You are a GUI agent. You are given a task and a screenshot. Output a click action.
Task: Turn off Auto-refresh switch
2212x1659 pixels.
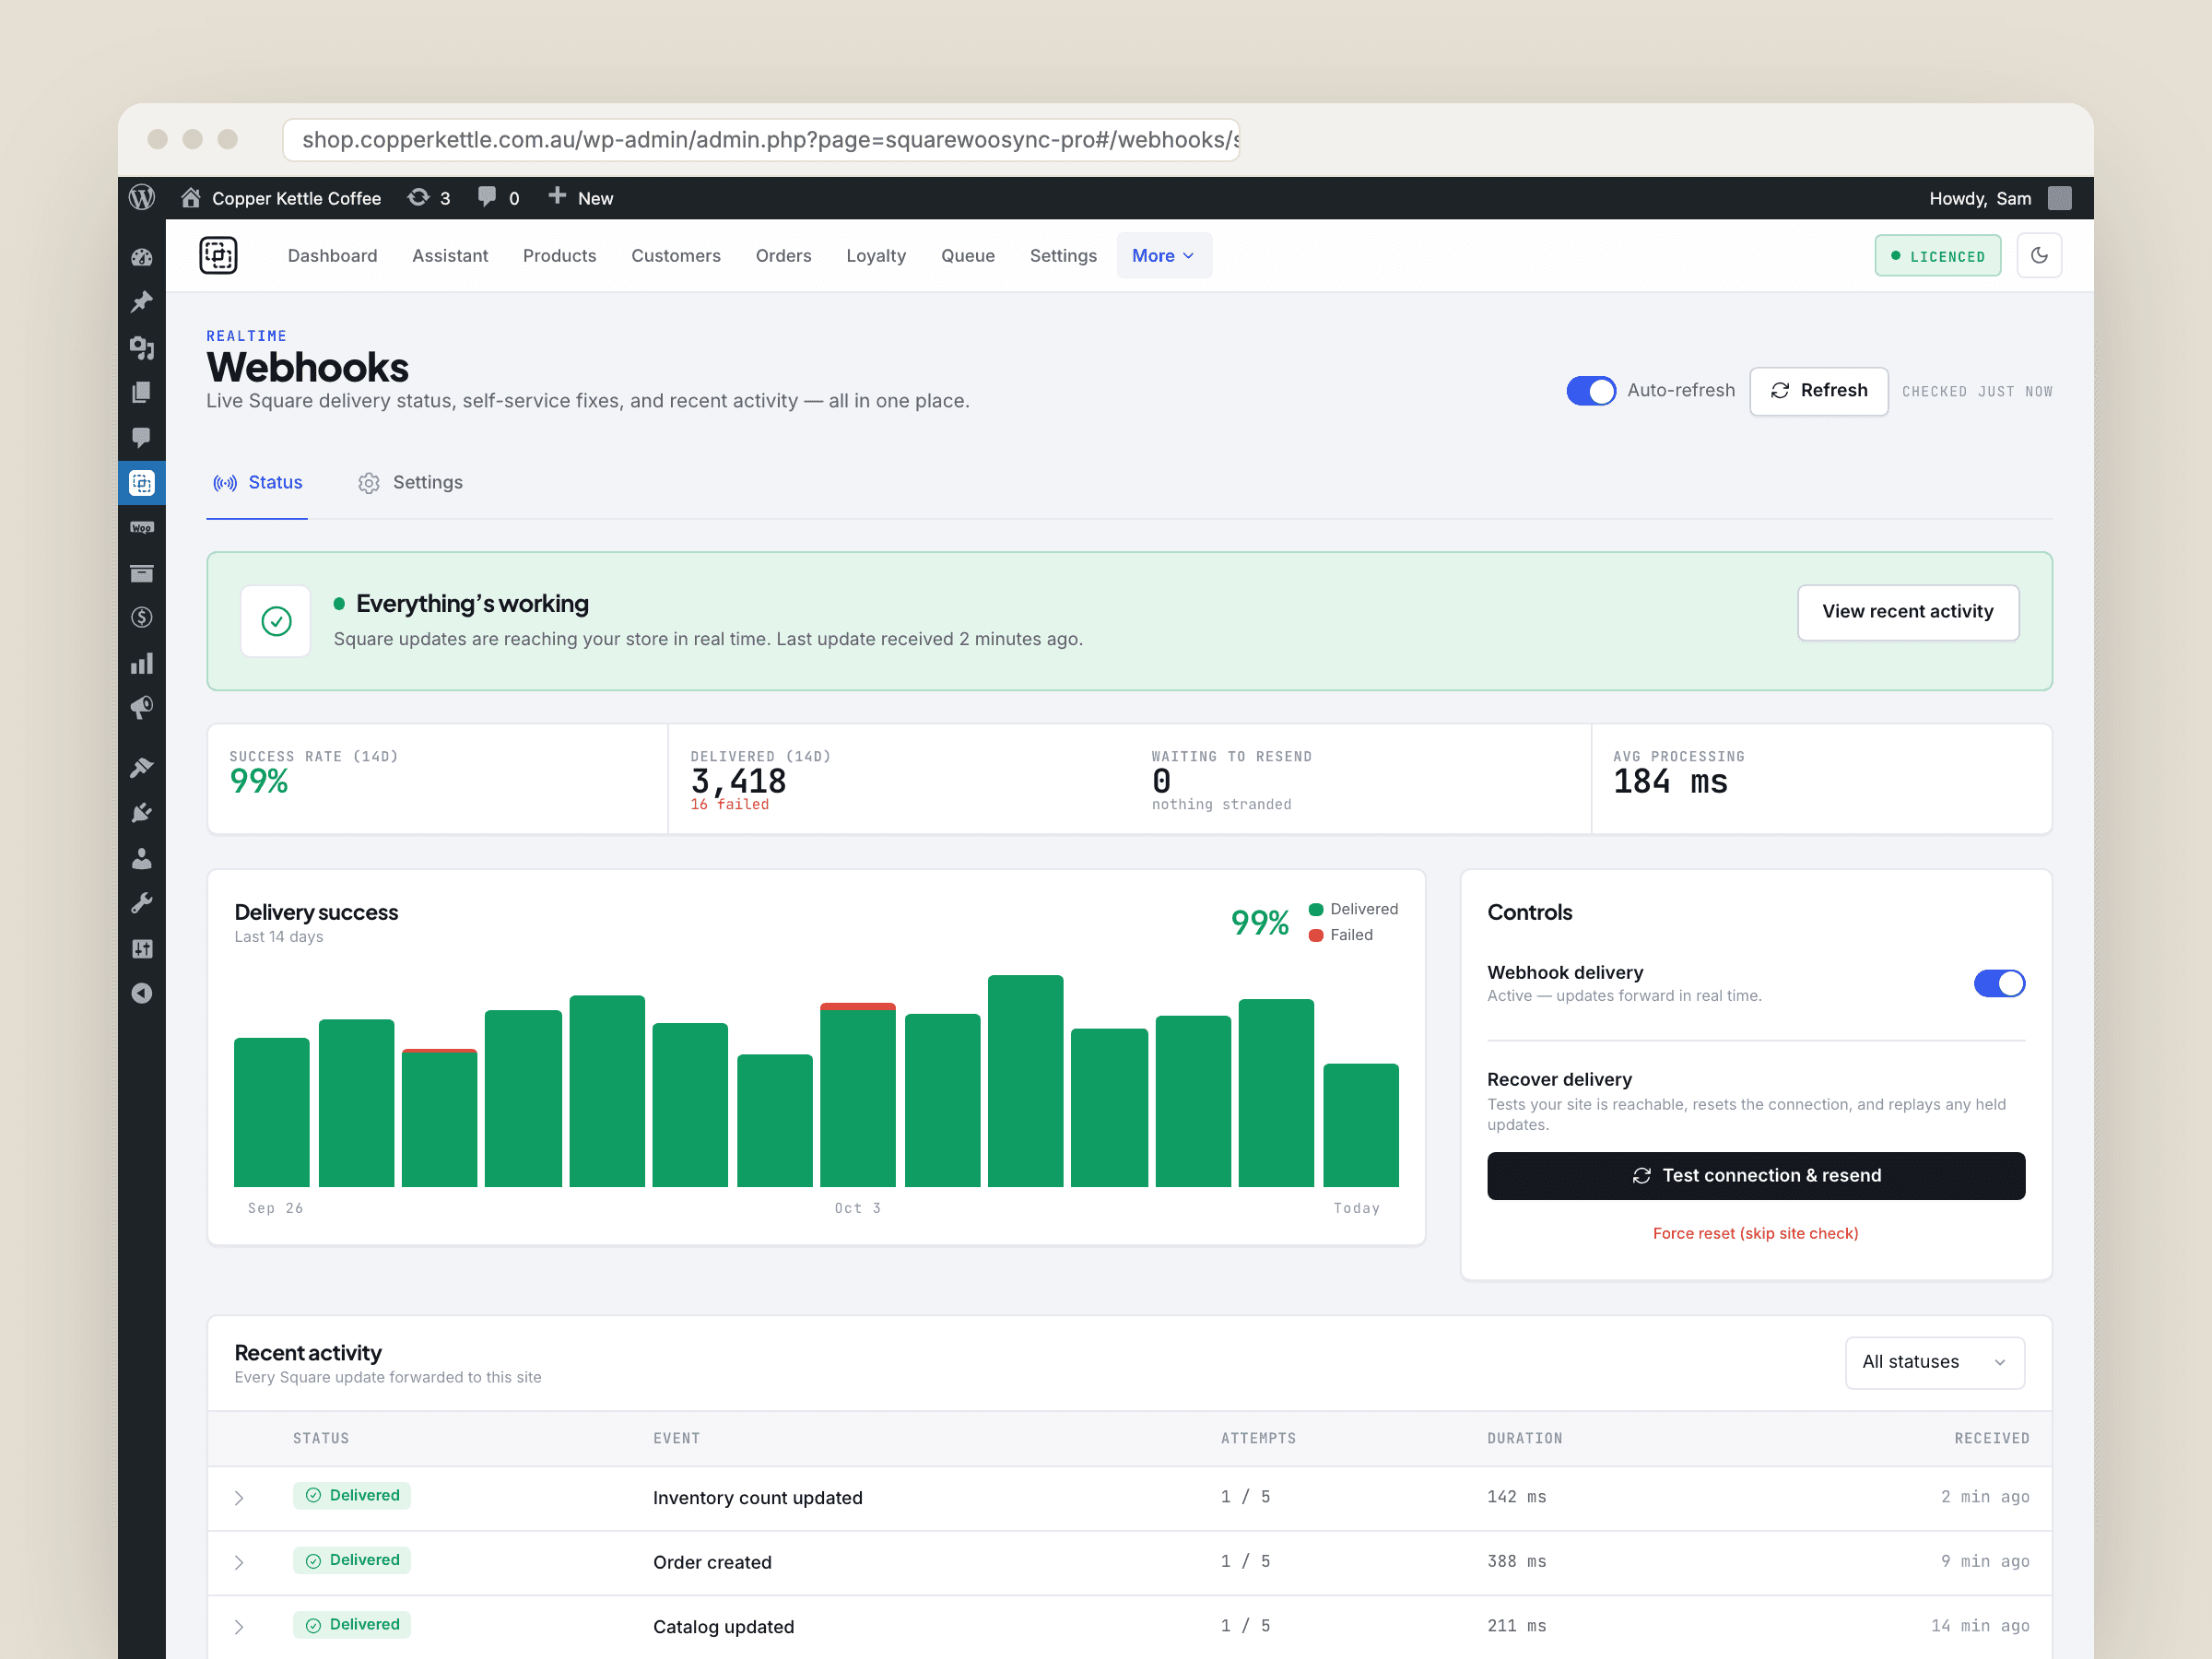[x=1590, y=390]
